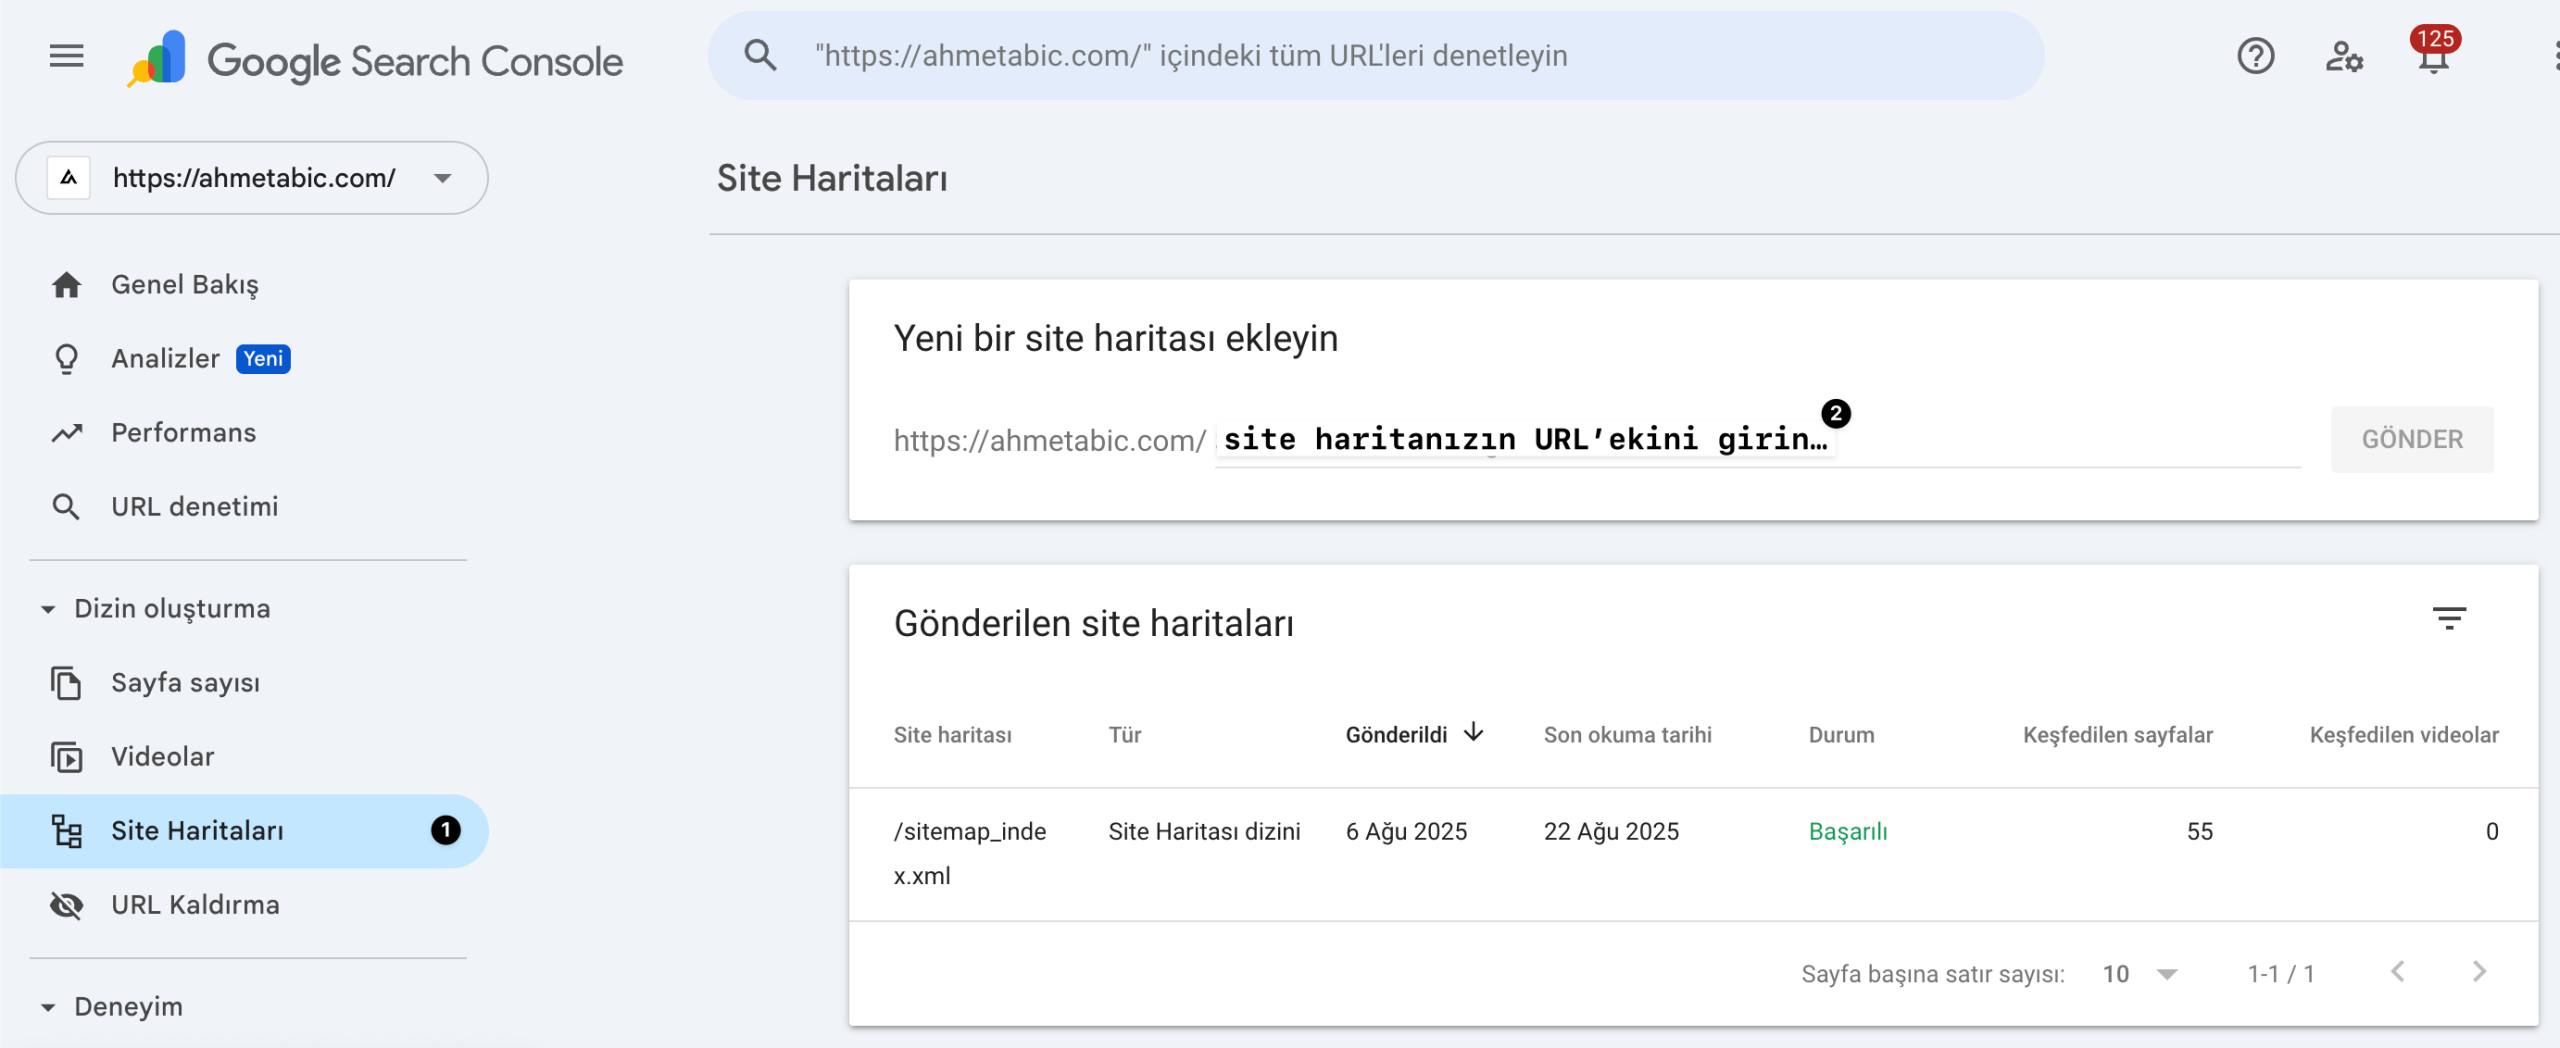The width and height of the screenshot is (2560, 1048).
Task: Open the /sitemap_index.xml row entry
Action: coord(970,854)
